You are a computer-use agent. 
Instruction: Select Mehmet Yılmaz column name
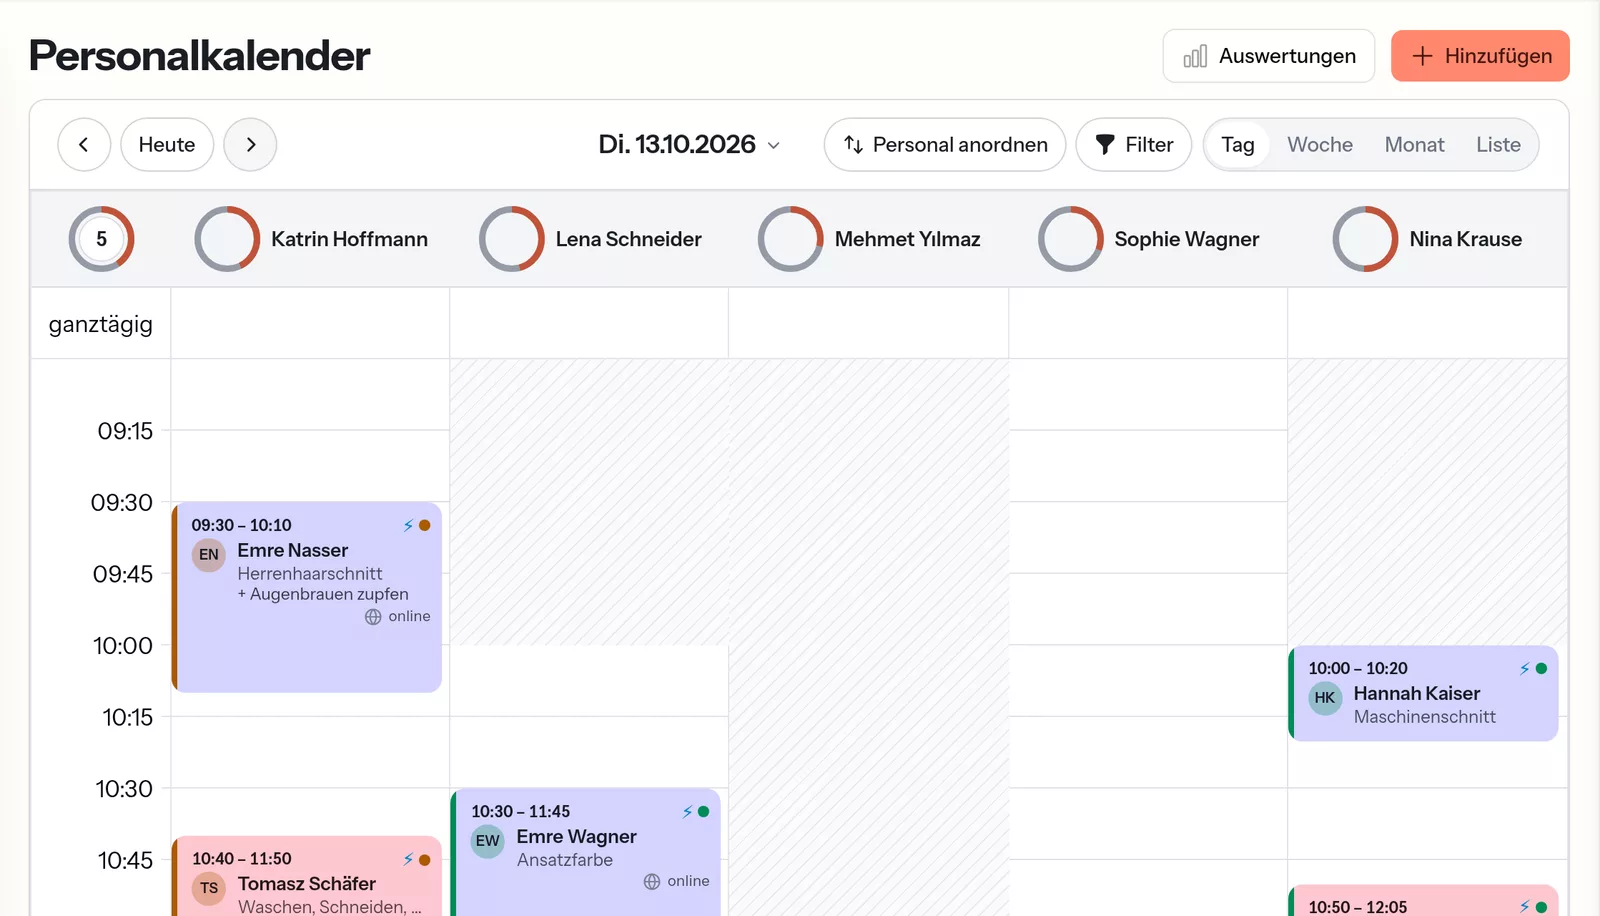[907, 239]
